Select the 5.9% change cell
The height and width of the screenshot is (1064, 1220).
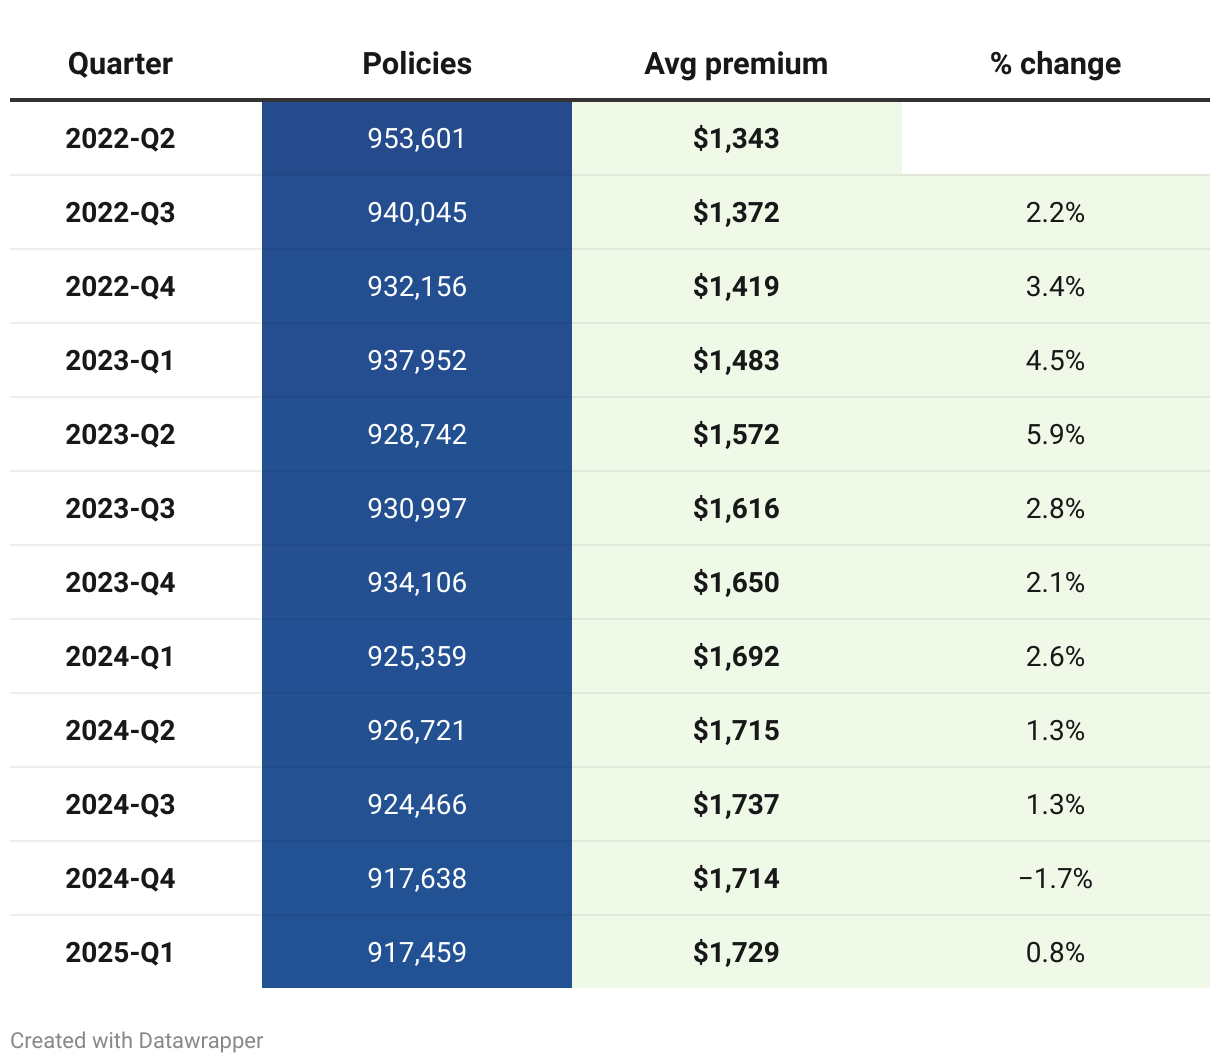[x=1055, y=434]
